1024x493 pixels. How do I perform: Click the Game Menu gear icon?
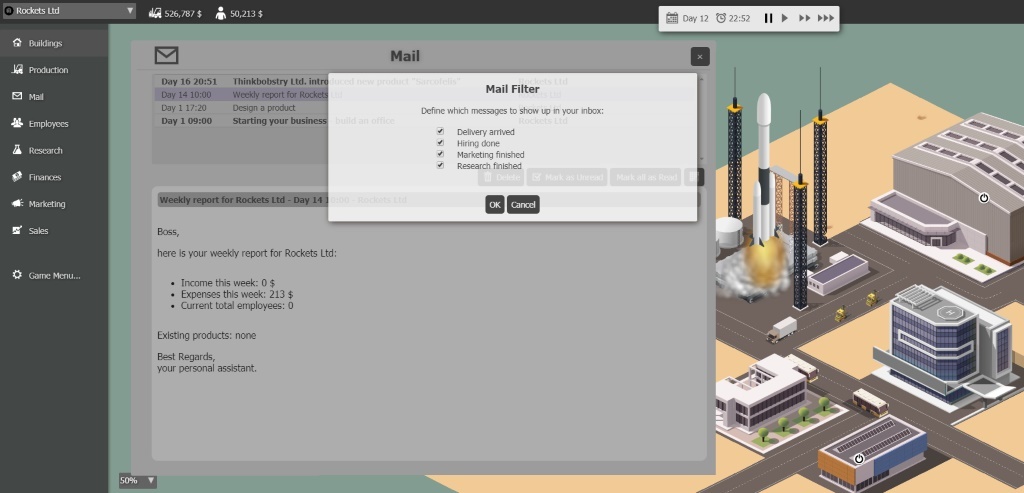17,275
